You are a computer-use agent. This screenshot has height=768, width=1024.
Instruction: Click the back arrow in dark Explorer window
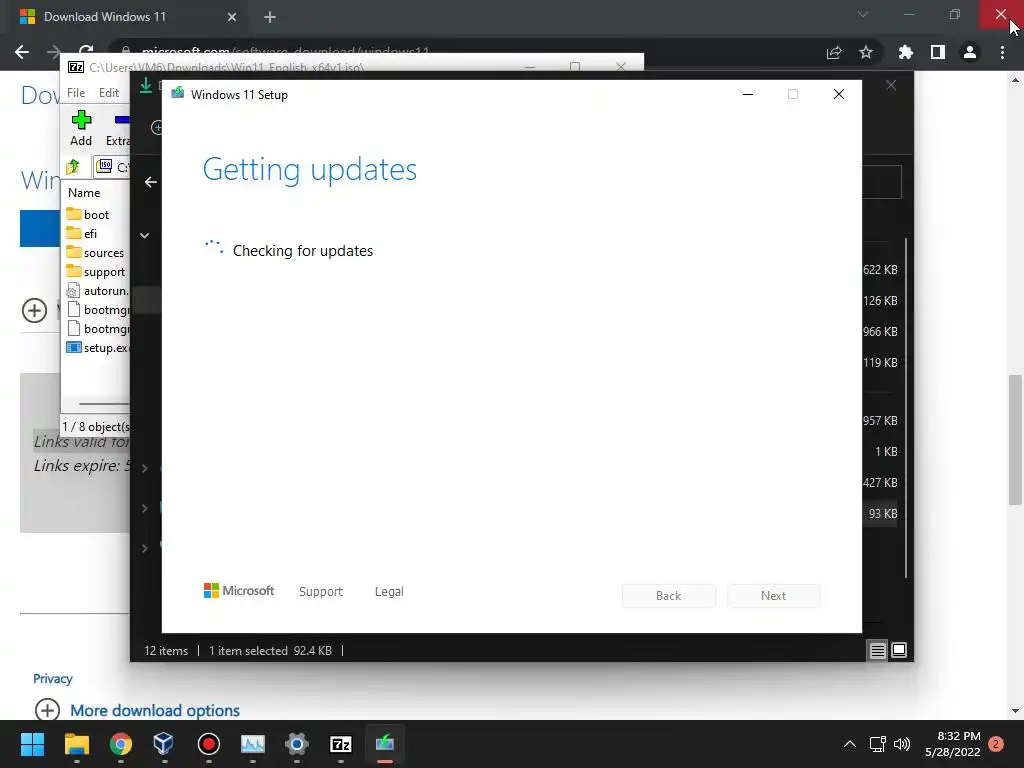pyautogui.click(x=151, y=182)
